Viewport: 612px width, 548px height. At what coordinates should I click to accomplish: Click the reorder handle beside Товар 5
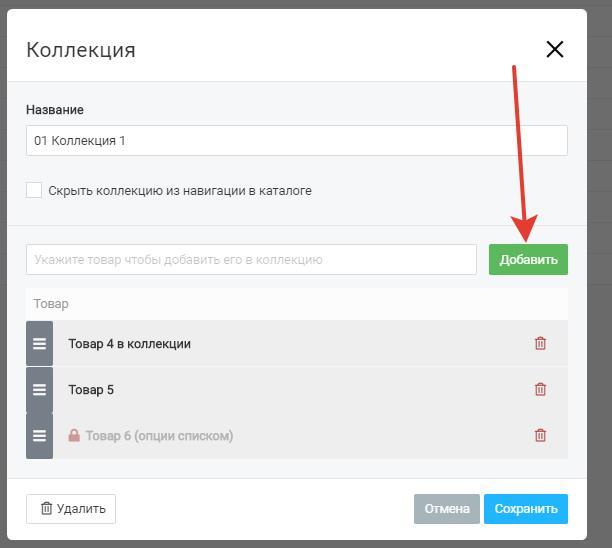click(39, 389)
